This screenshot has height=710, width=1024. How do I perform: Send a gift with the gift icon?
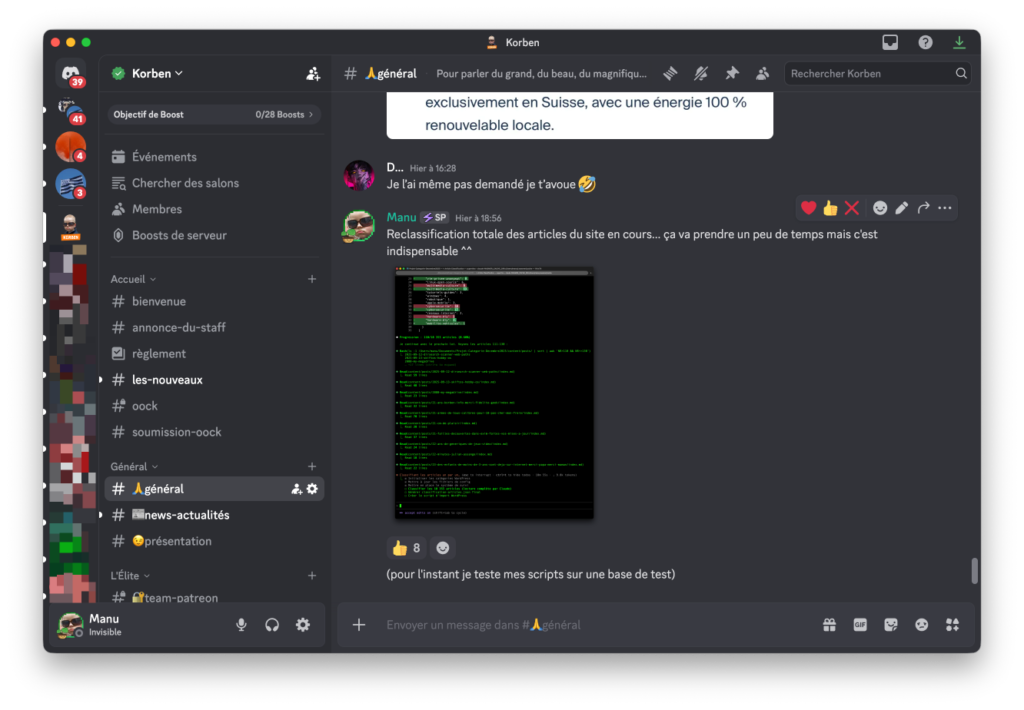tap(829, 625)
